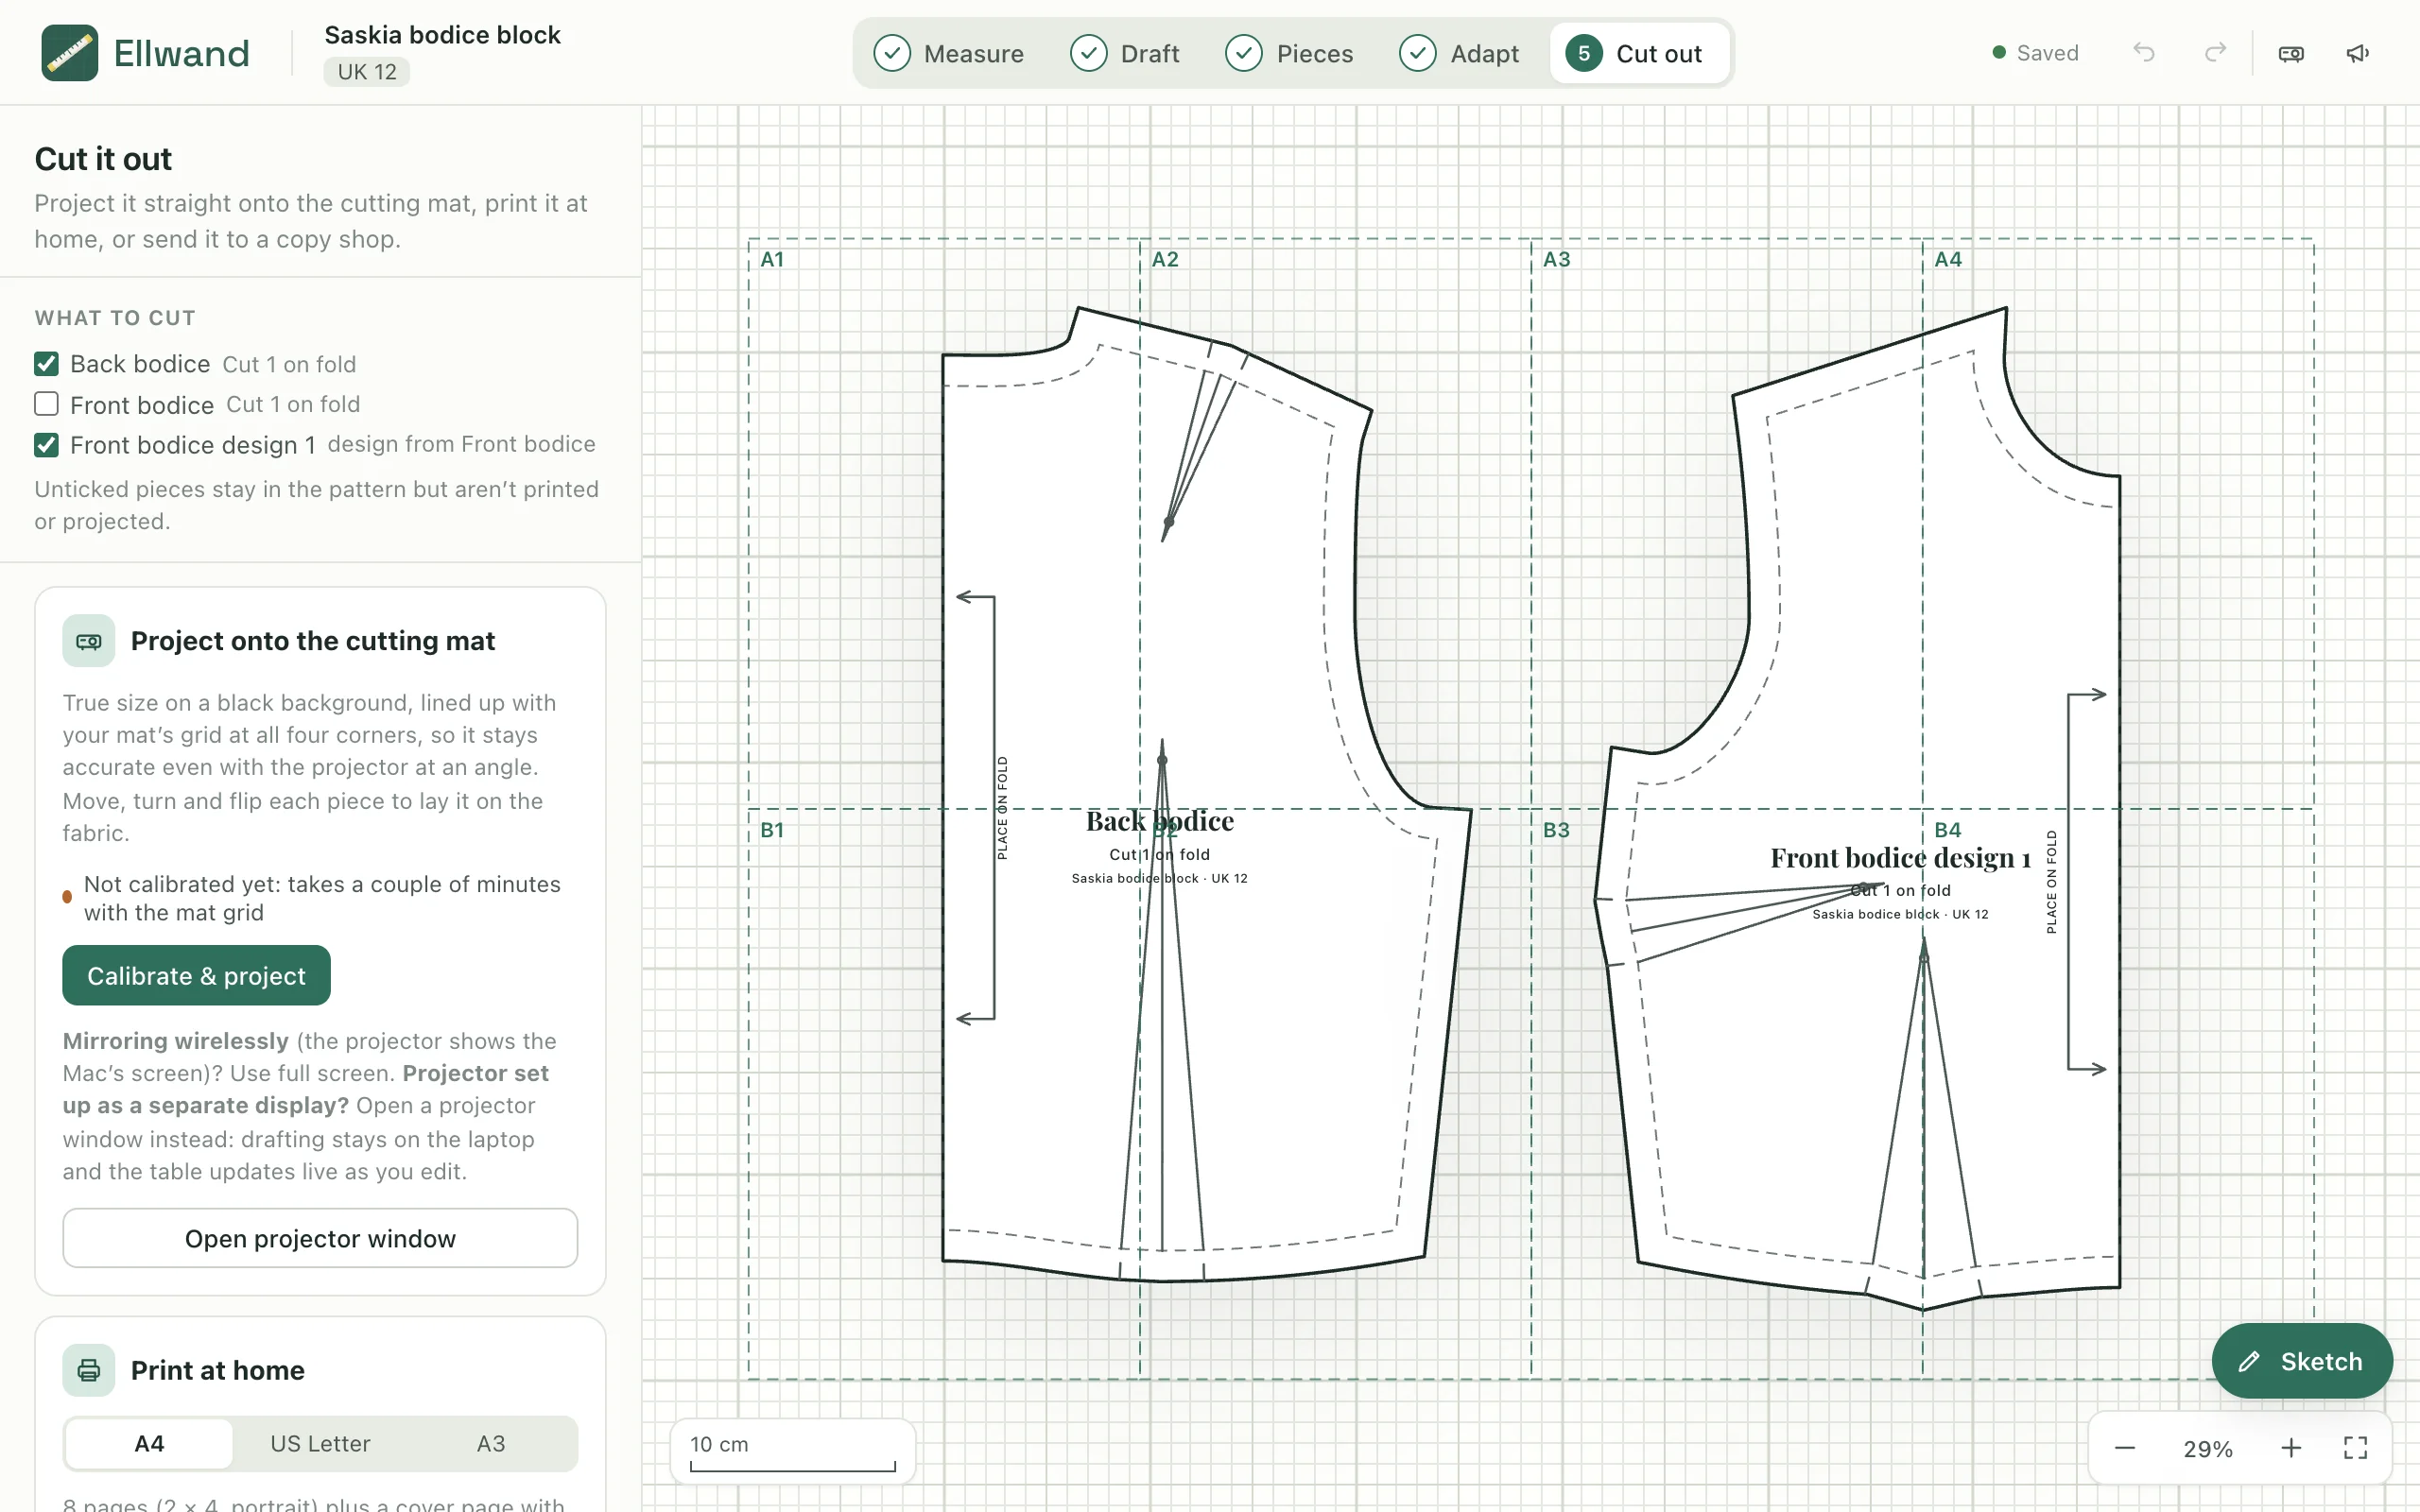
Task: Click the Measure step checkmark icon
Action: tap(891, 53)
